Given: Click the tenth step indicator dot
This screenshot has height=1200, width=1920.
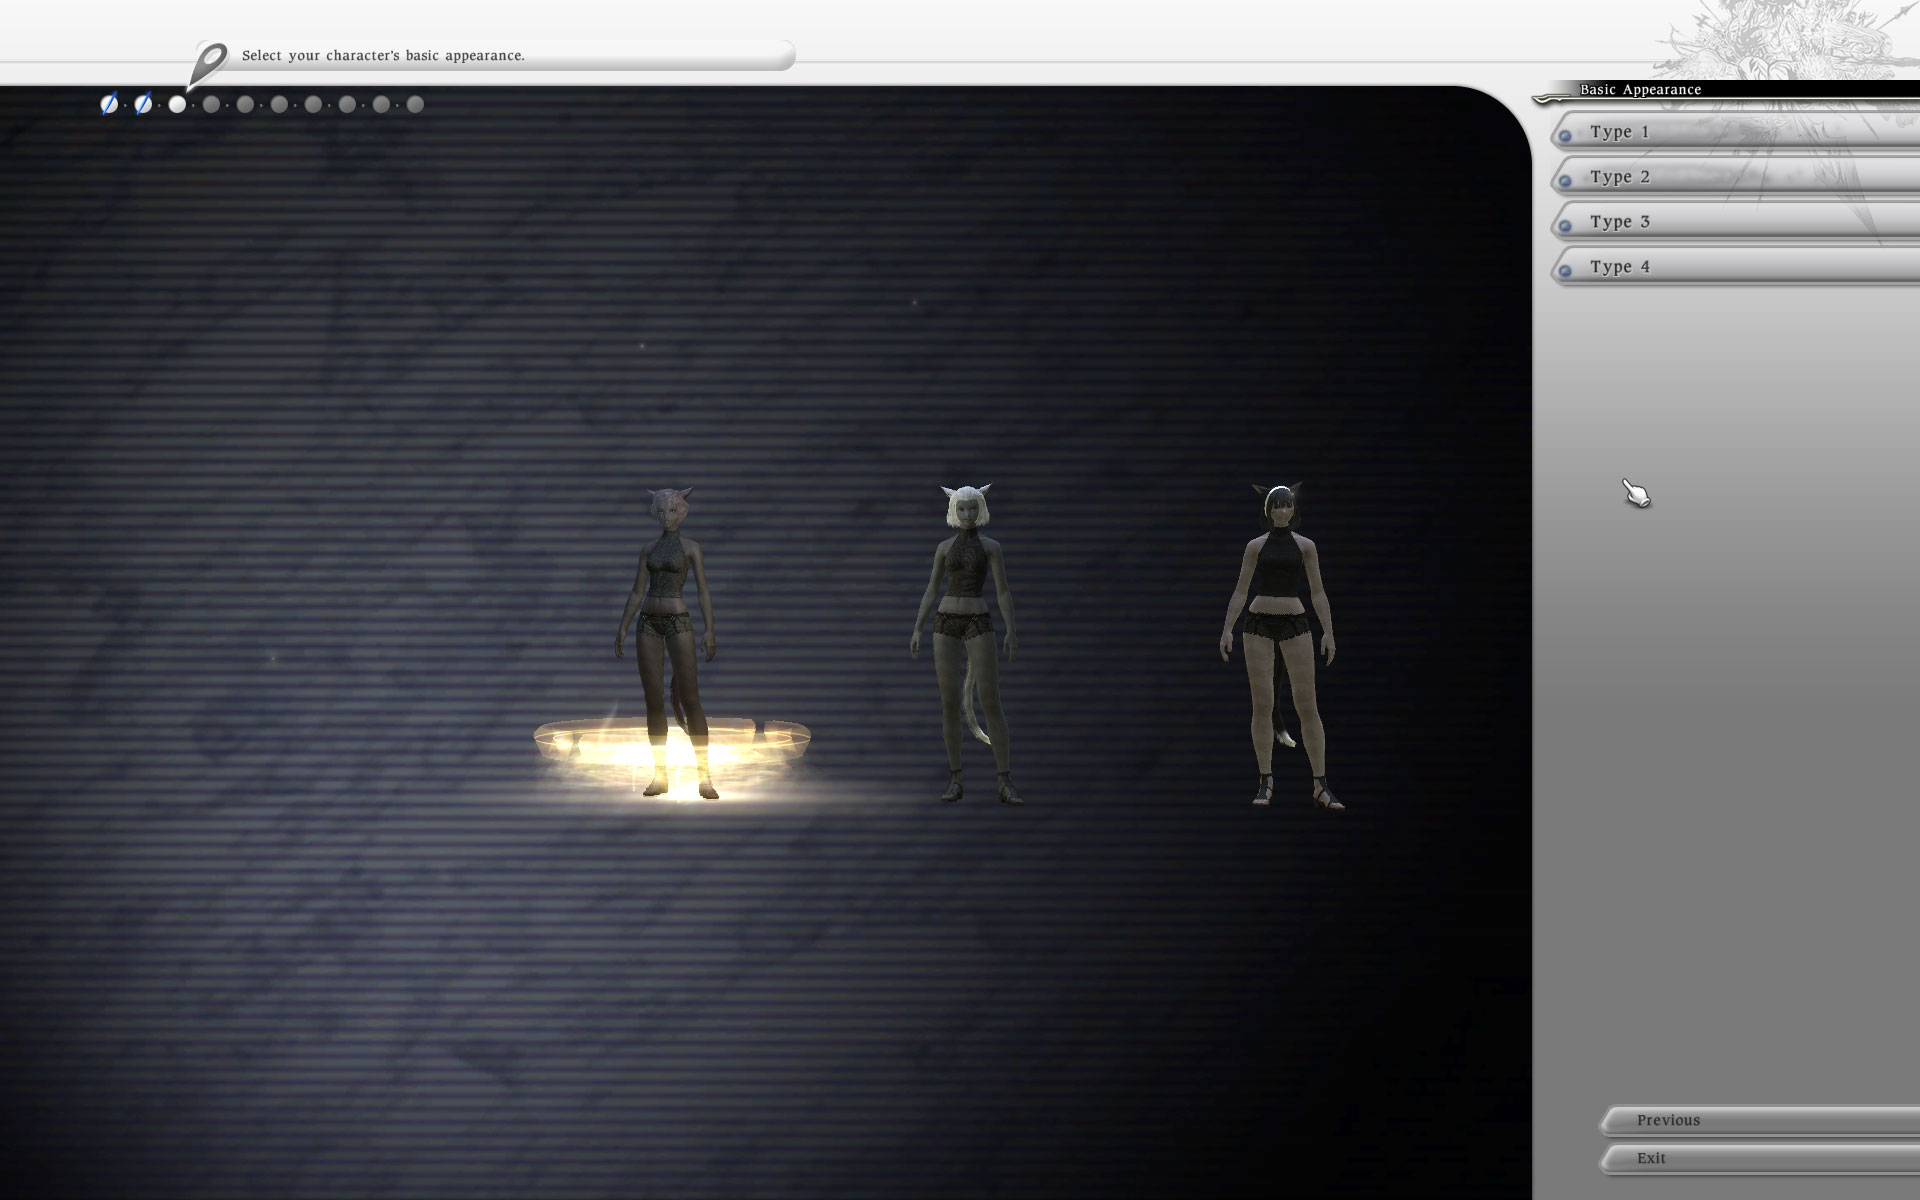Looking at the screenshot, I should 415,104.
